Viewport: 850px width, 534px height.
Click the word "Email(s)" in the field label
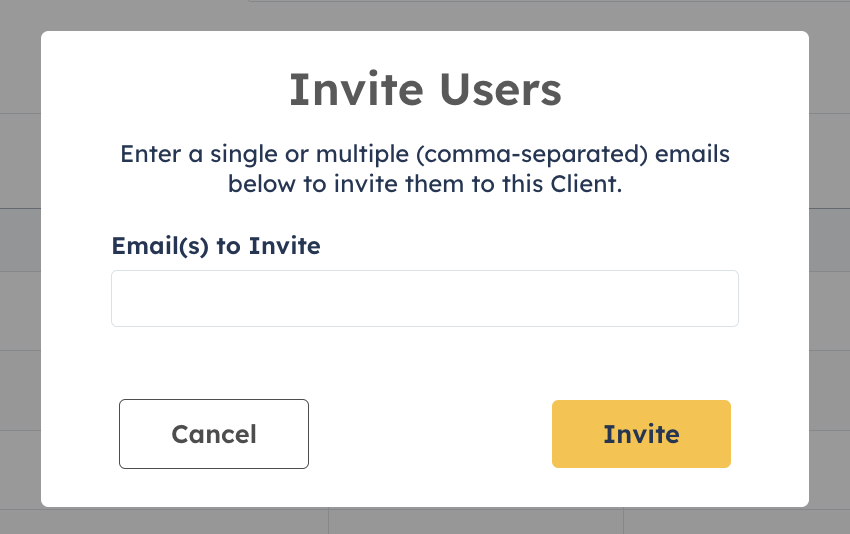[x=160, y=246]
